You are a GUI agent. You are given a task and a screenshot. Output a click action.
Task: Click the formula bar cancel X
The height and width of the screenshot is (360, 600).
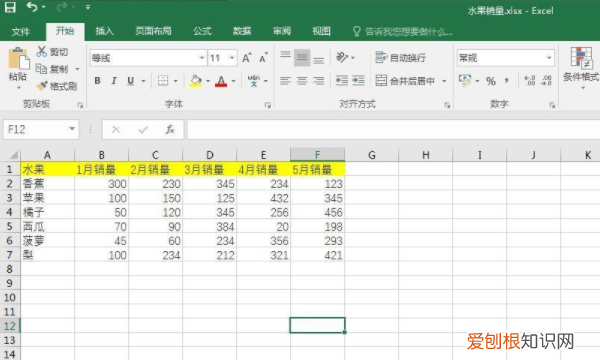tap(116, 130)
